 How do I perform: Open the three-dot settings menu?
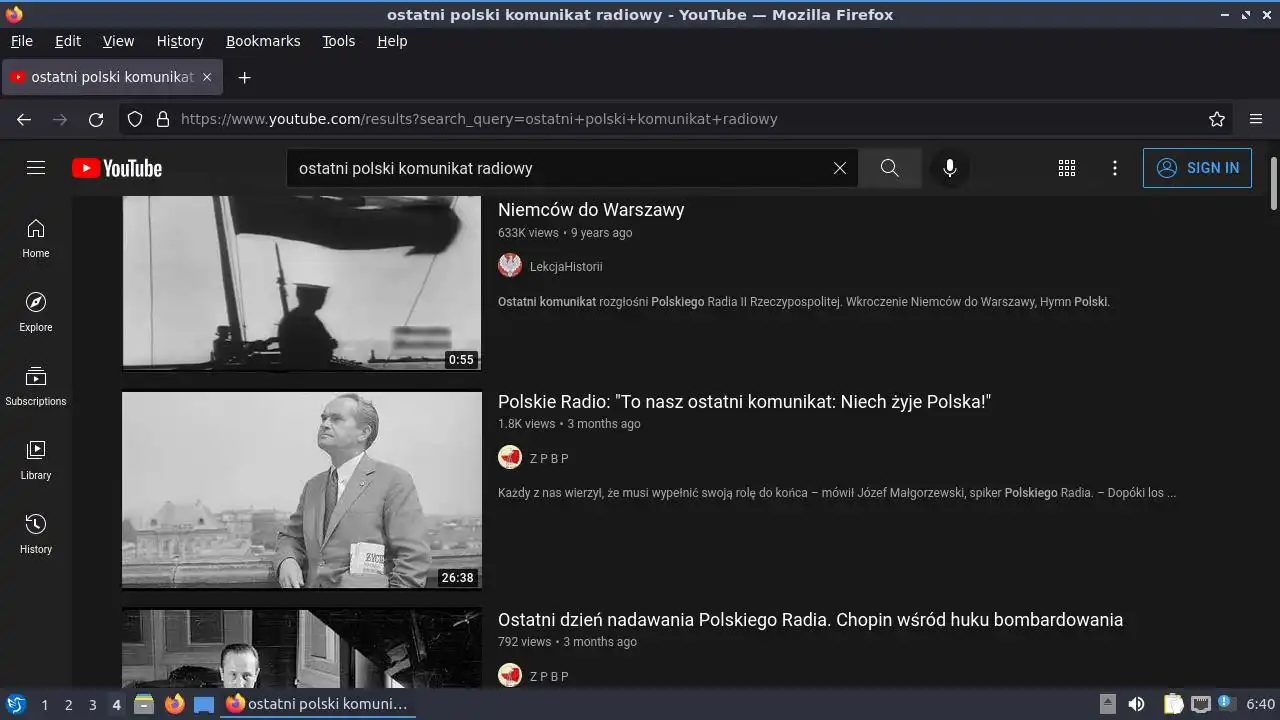(1115, 168)
